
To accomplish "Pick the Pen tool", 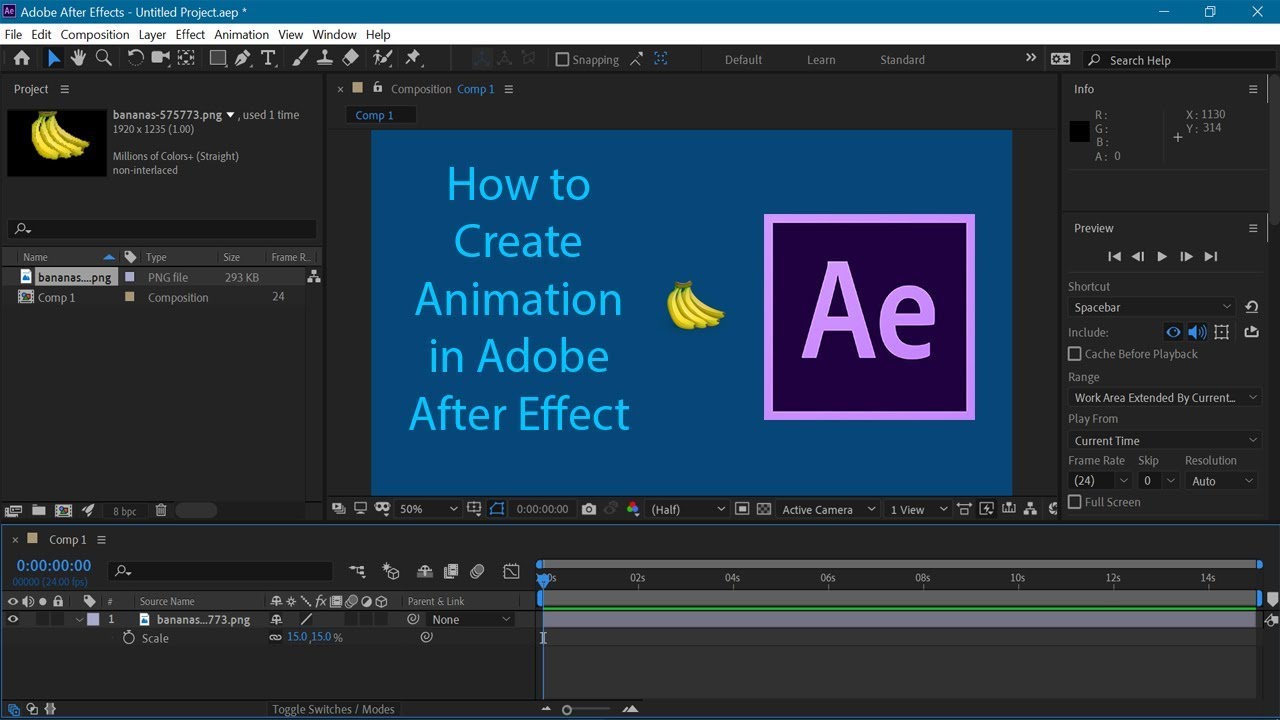I will pyautogui.click(x=242, y=59).
